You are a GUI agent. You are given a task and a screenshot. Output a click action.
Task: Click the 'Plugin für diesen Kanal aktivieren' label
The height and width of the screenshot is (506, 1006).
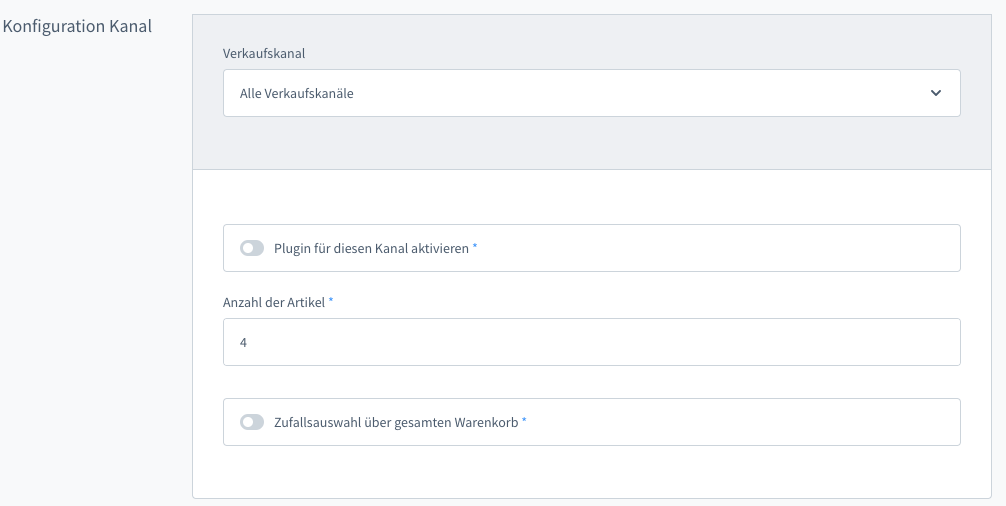coord(371,248)
